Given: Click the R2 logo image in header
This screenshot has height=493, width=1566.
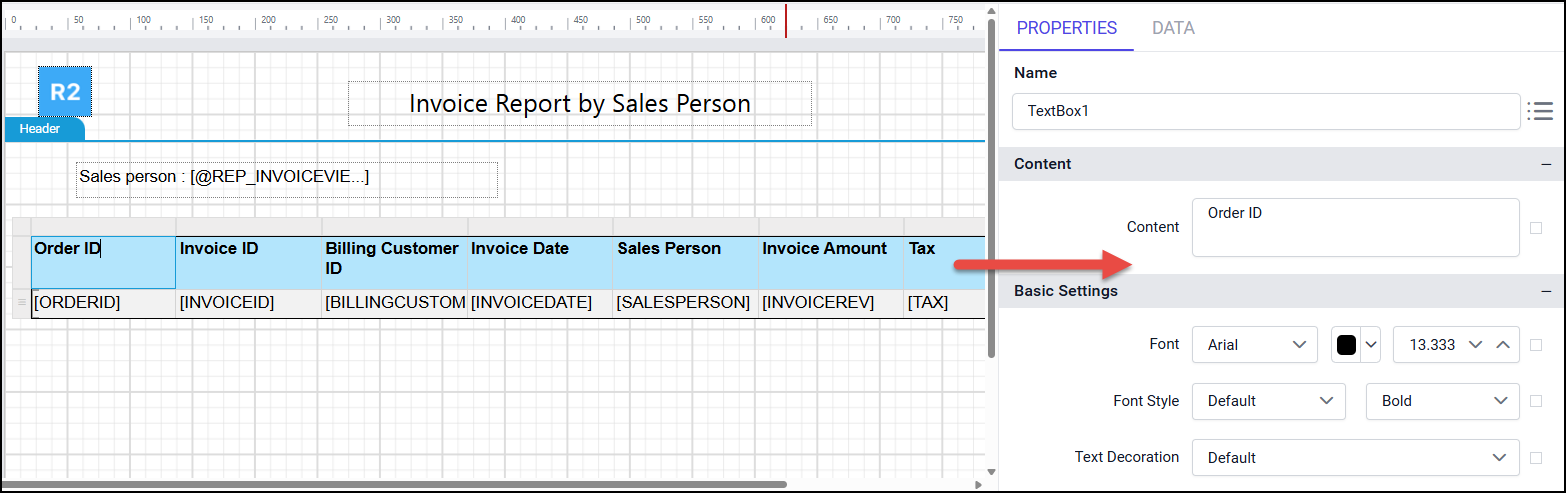Looking at the screenshot, I should point(65,92).
